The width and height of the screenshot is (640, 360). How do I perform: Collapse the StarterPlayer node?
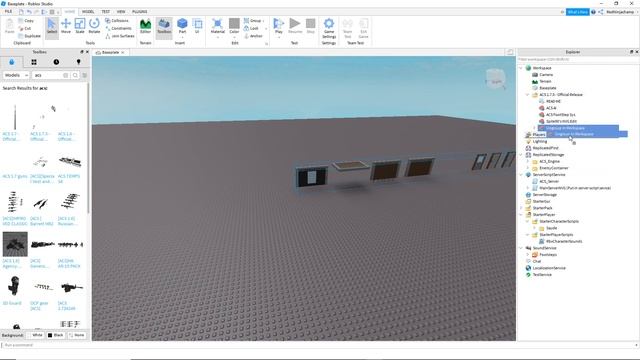521,215
